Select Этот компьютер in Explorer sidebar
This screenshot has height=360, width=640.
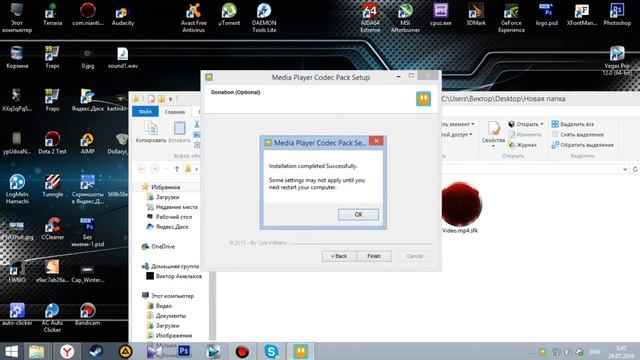pos(168,296)
